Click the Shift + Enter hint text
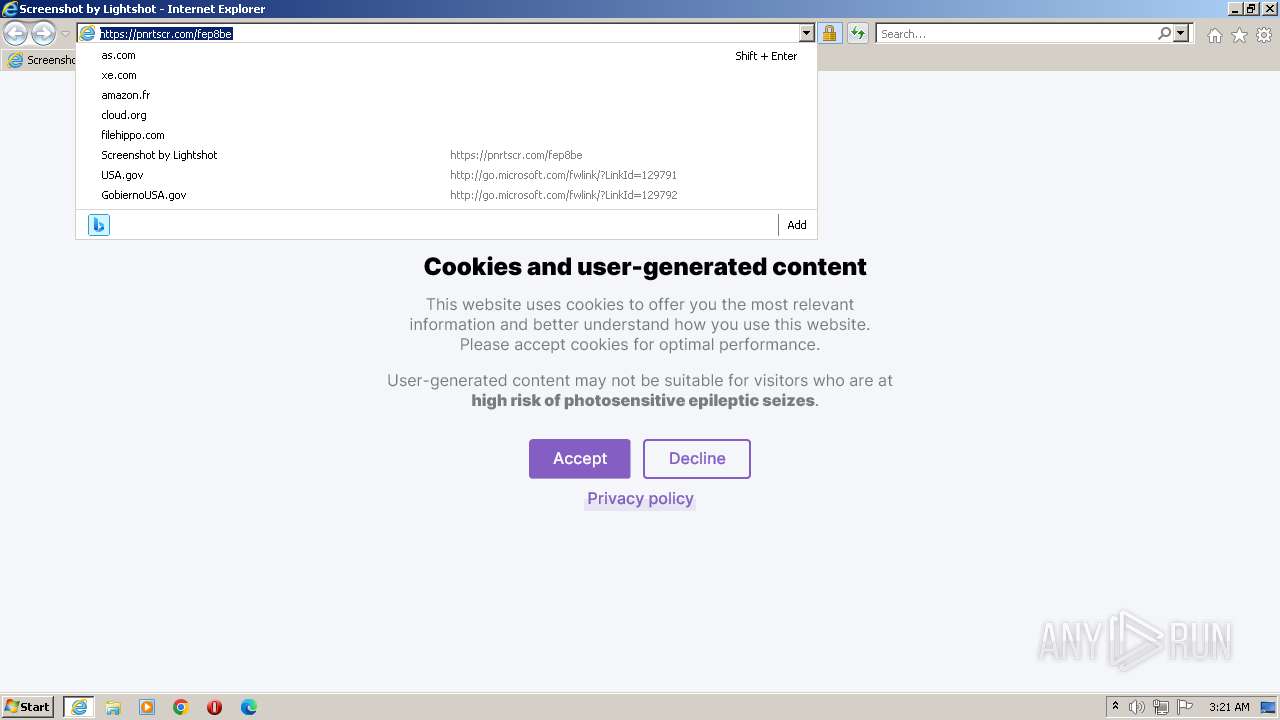 [766, 56]
